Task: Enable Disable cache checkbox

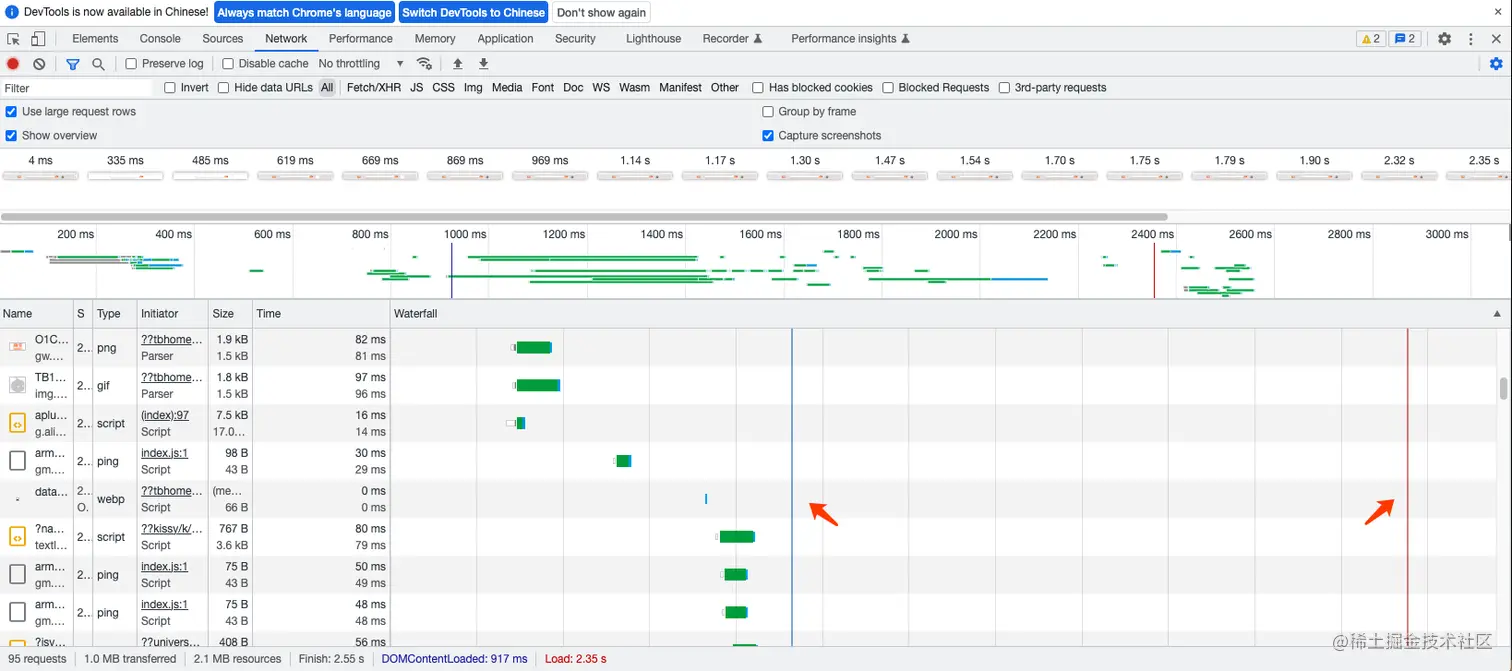Action: (x=228, y=64)
